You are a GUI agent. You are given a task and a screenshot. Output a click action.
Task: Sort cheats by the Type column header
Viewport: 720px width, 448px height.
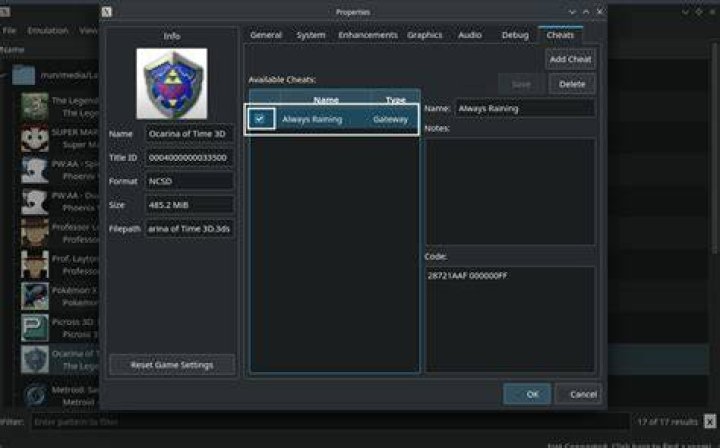click(x=395, y=99)
